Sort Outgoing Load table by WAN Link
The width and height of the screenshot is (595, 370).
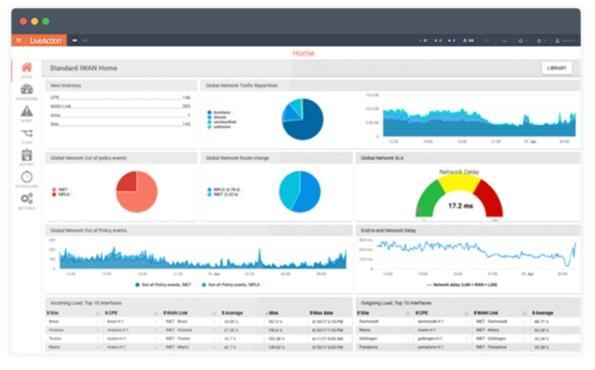tap(486, 313)
